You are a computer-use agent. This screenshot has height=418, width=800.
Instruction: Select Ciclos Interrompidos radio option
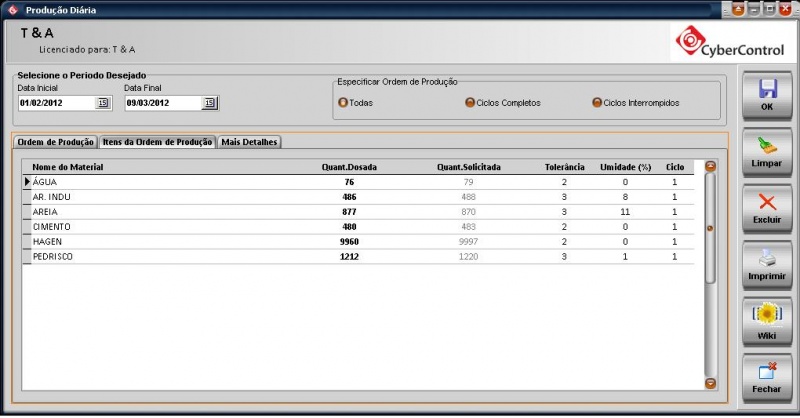pos(597,102)
